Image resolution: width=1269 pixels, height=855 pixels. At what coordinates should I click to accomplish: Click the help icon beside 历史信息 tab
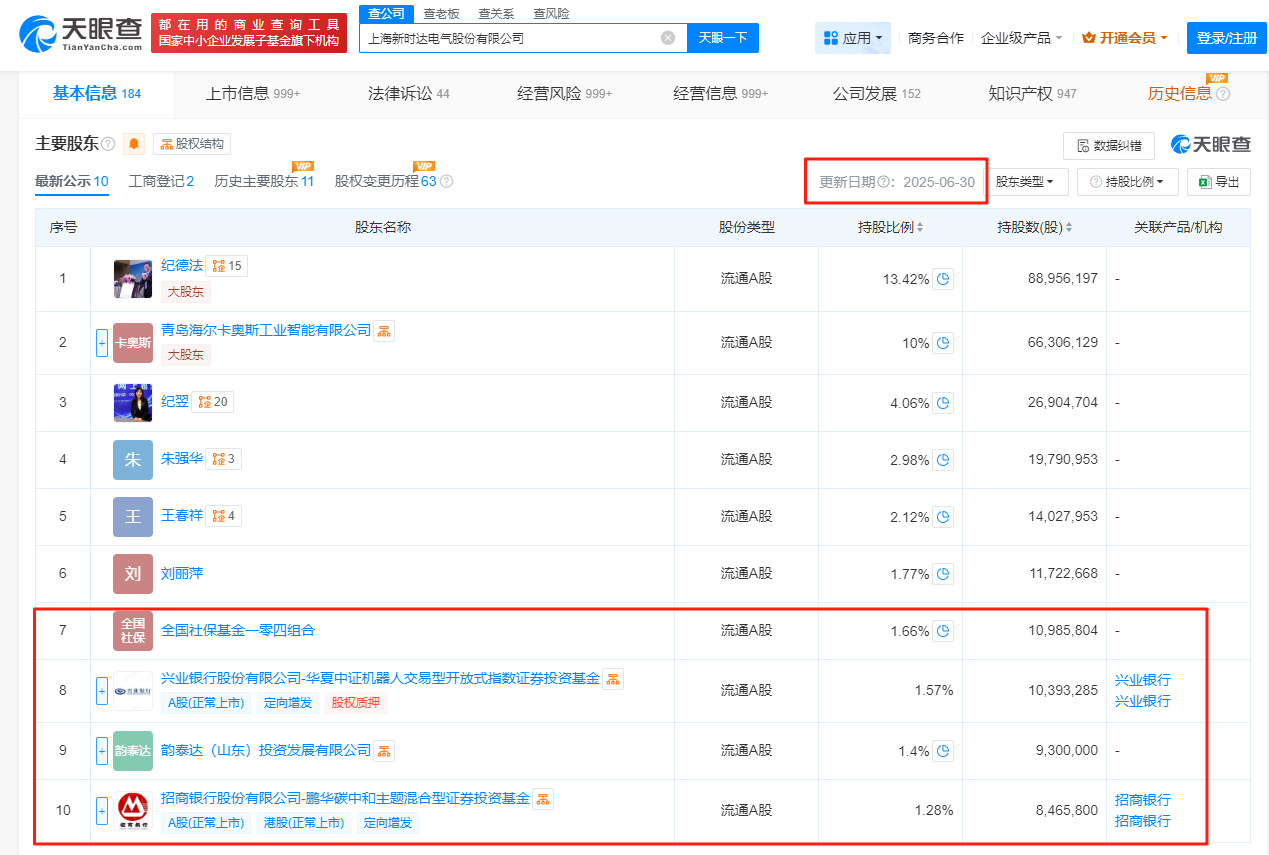click(1223, 94)
